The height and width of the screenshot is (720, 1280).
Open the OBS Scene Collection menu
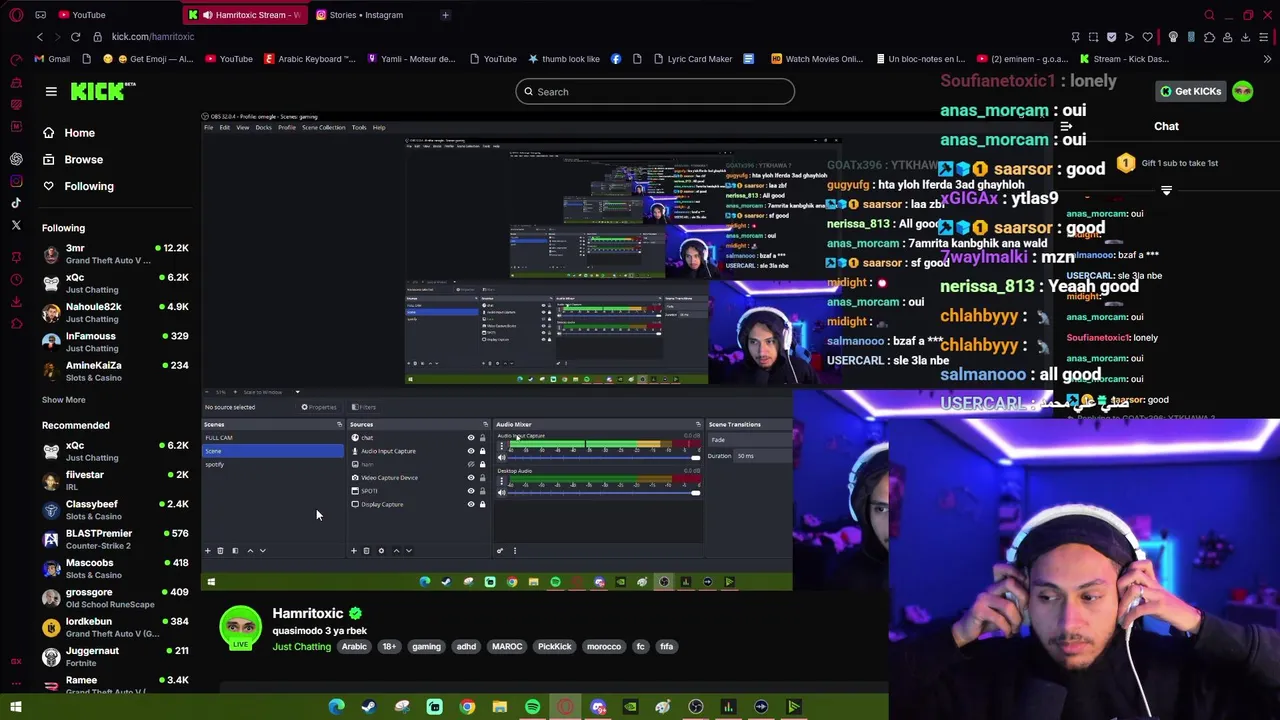tap(324, 128)
